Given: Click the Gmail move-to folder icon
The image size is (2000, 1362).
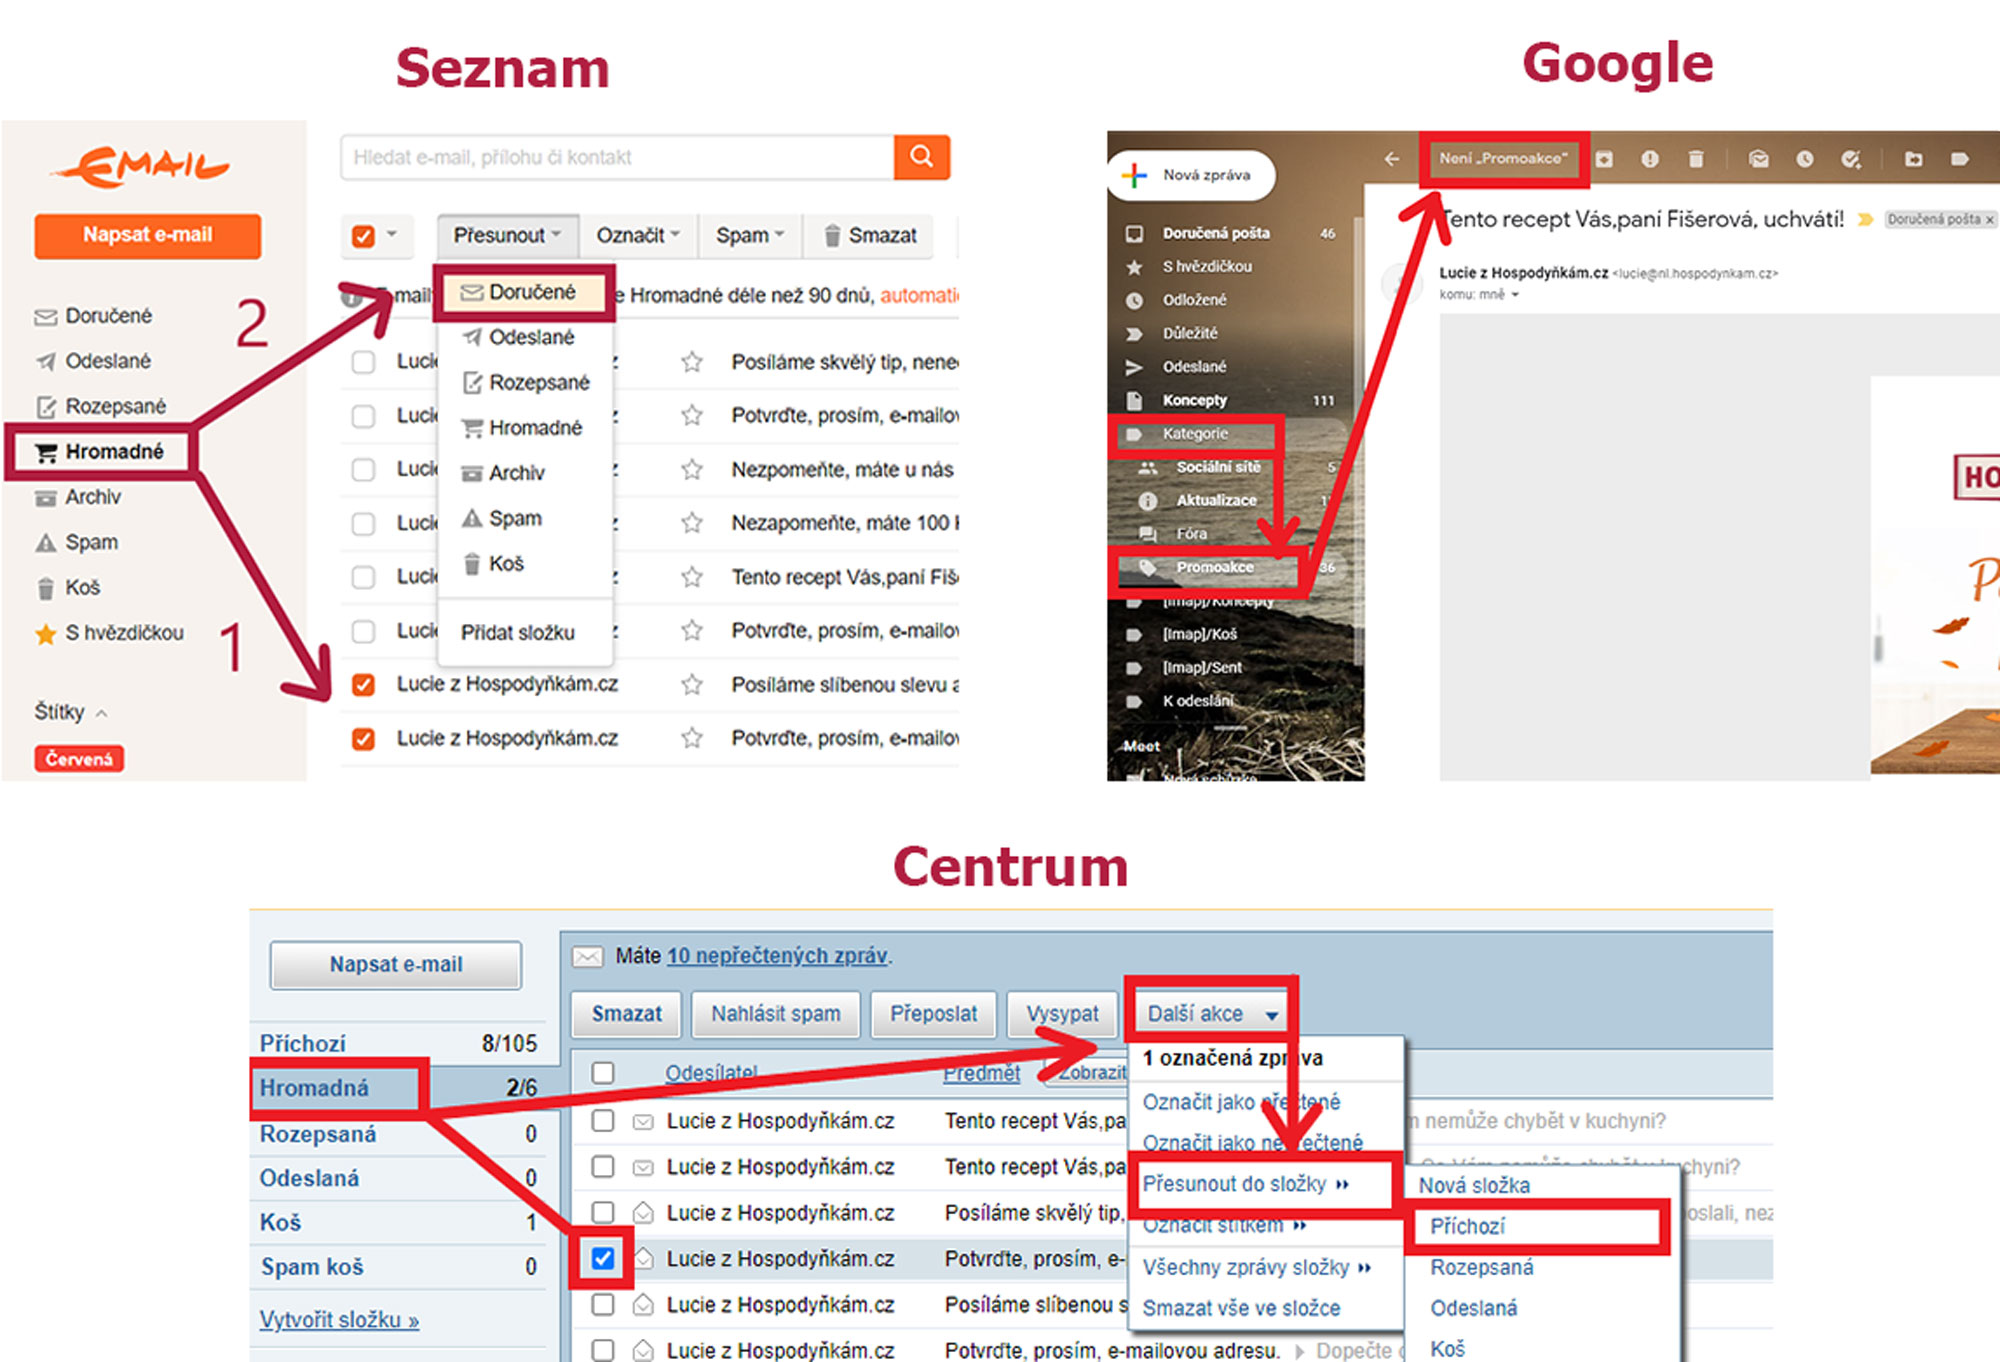Looking at the screenshot, I should (x=1913, y=159).
